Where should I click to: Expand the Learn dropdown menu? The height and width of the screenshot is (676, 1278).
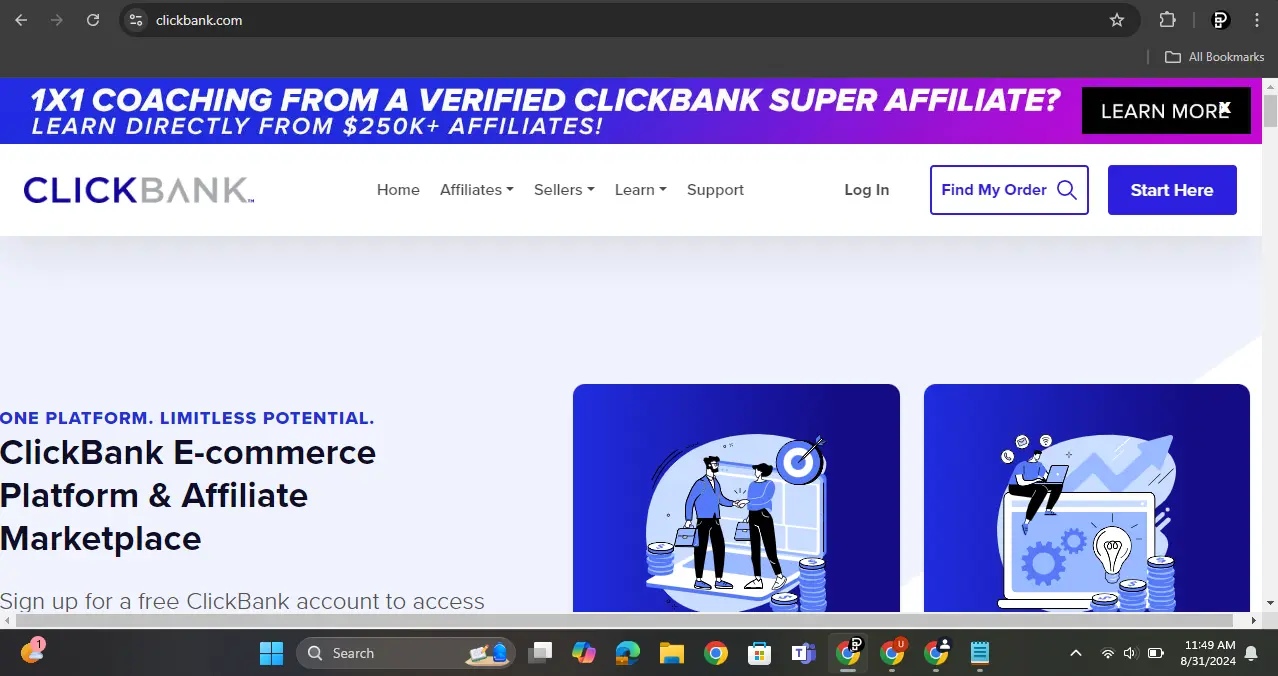pyautogui.click(x=640, y=190)
